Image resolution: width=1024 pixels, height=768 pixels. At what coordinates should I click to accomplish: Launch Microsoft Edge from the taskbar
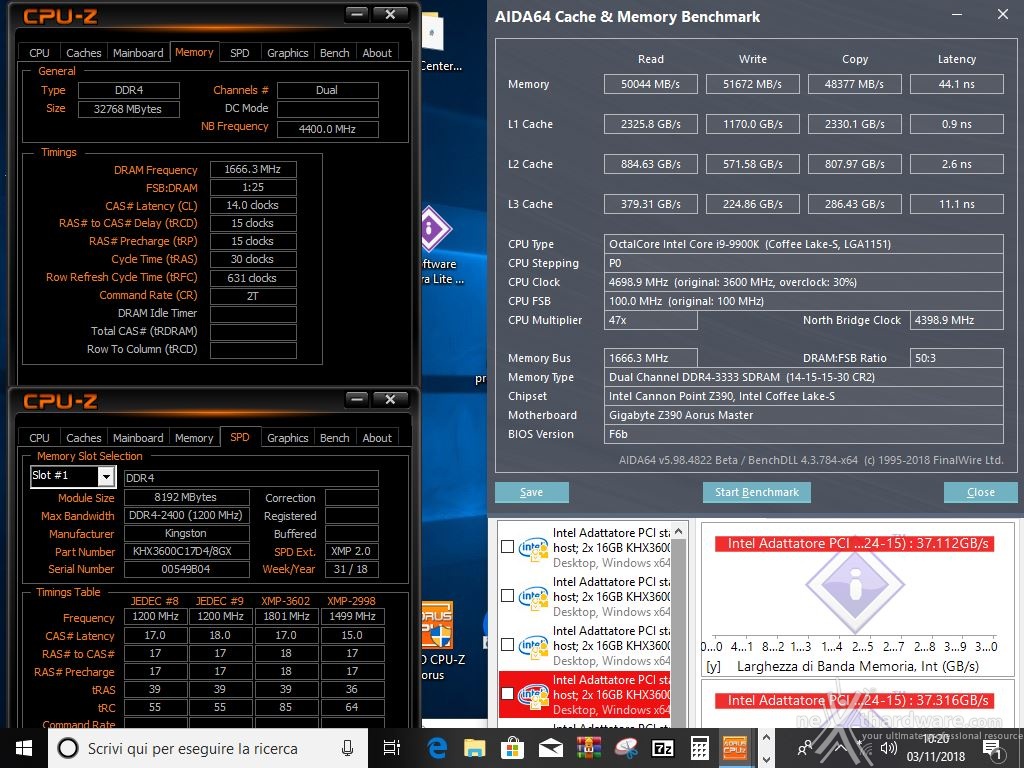pos(437,748)
